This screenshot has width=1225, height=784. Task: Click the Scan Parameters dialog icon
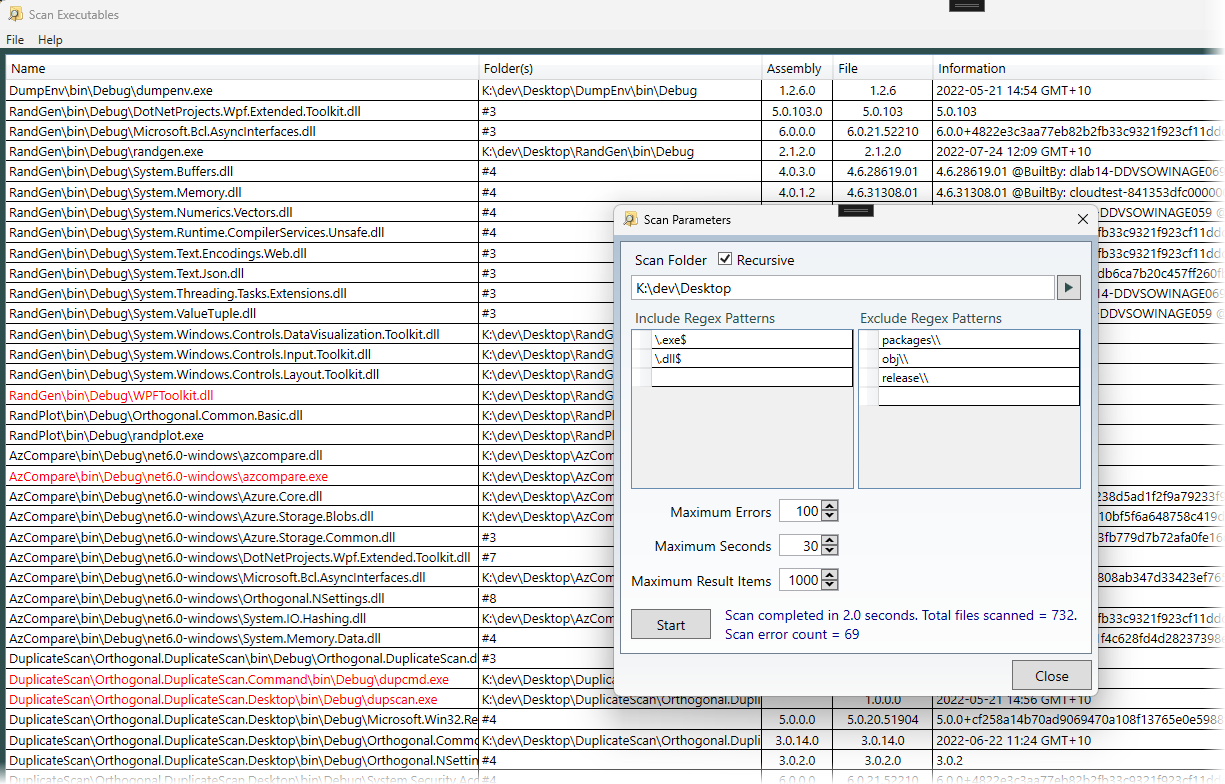pos(630,219)
